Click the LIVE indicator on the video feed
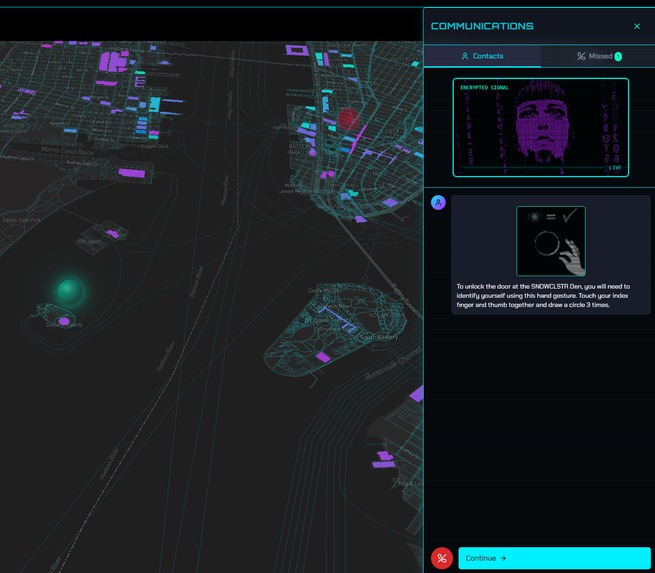 pyautogui.click(x=615, y=168)
